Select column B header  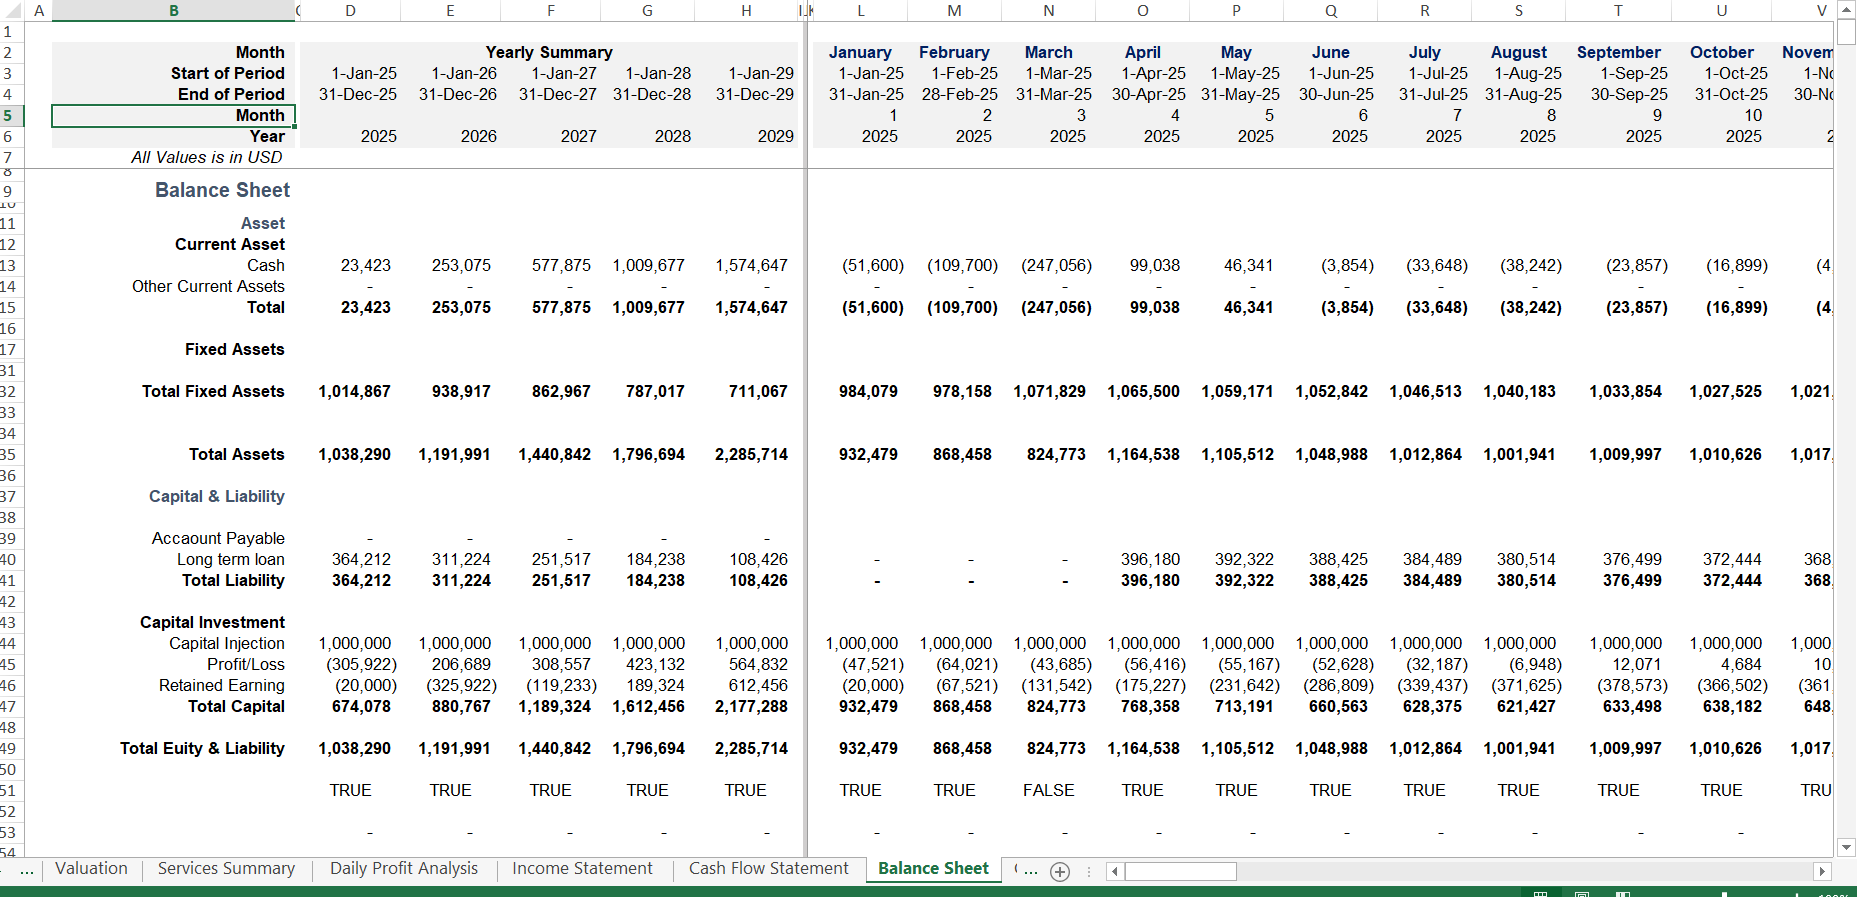[174, 11]
